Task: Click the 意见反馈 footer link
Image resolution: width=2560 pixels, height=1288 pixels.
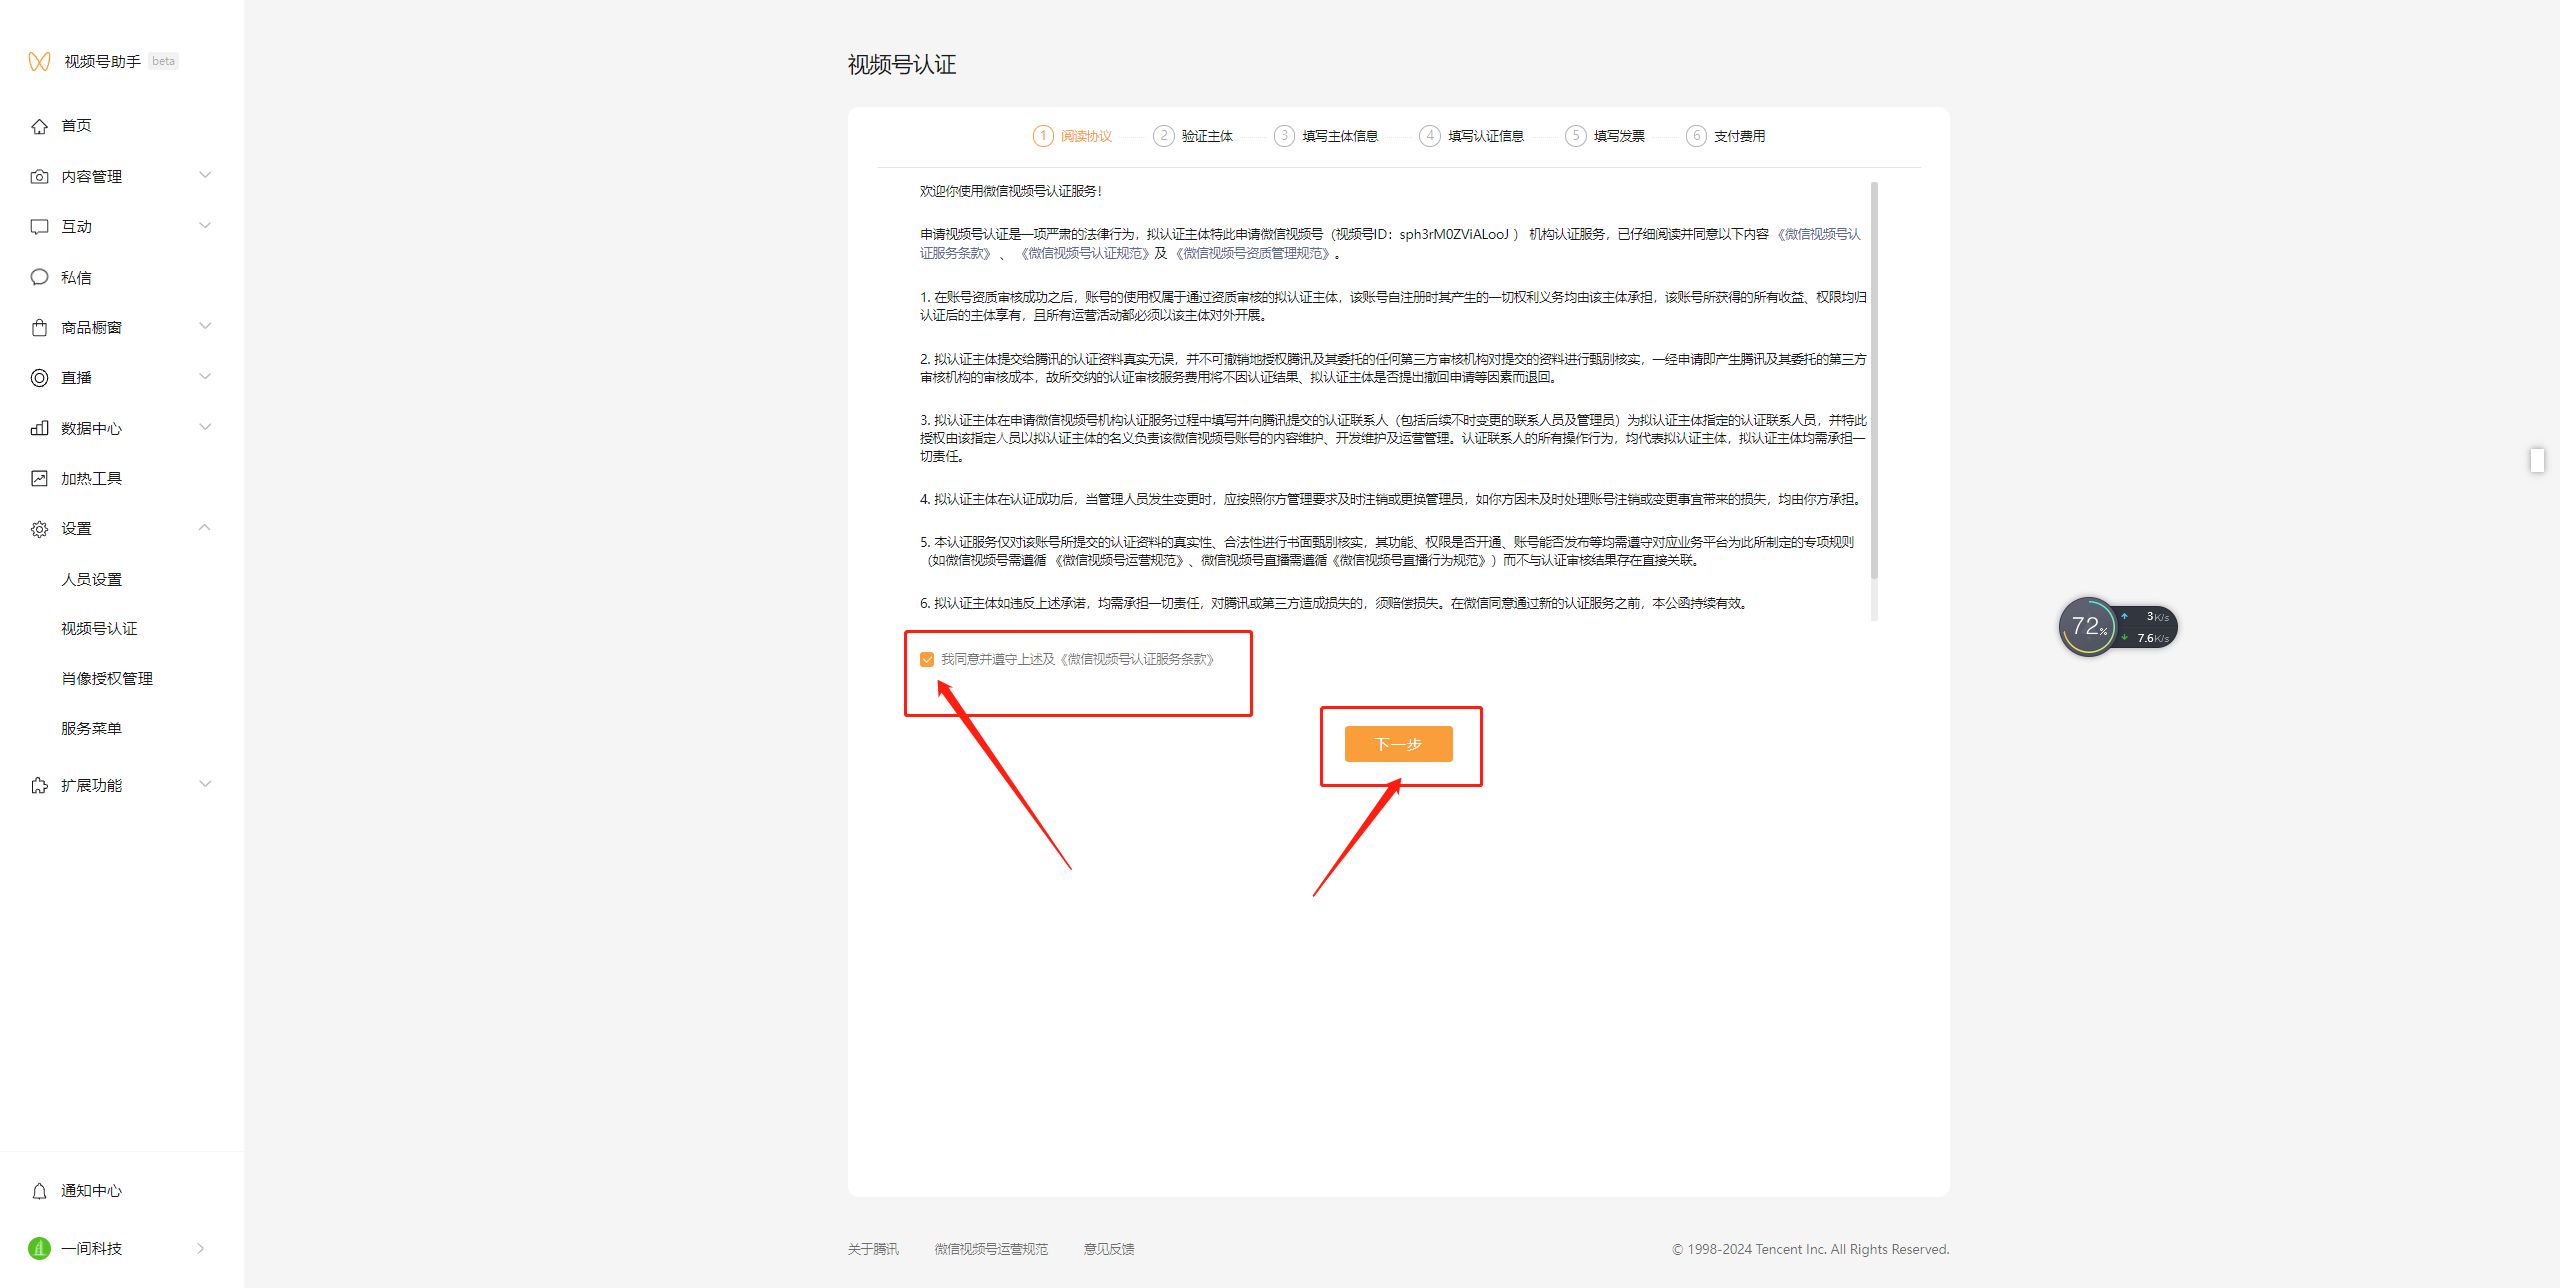Action: coord(1109,1249)
